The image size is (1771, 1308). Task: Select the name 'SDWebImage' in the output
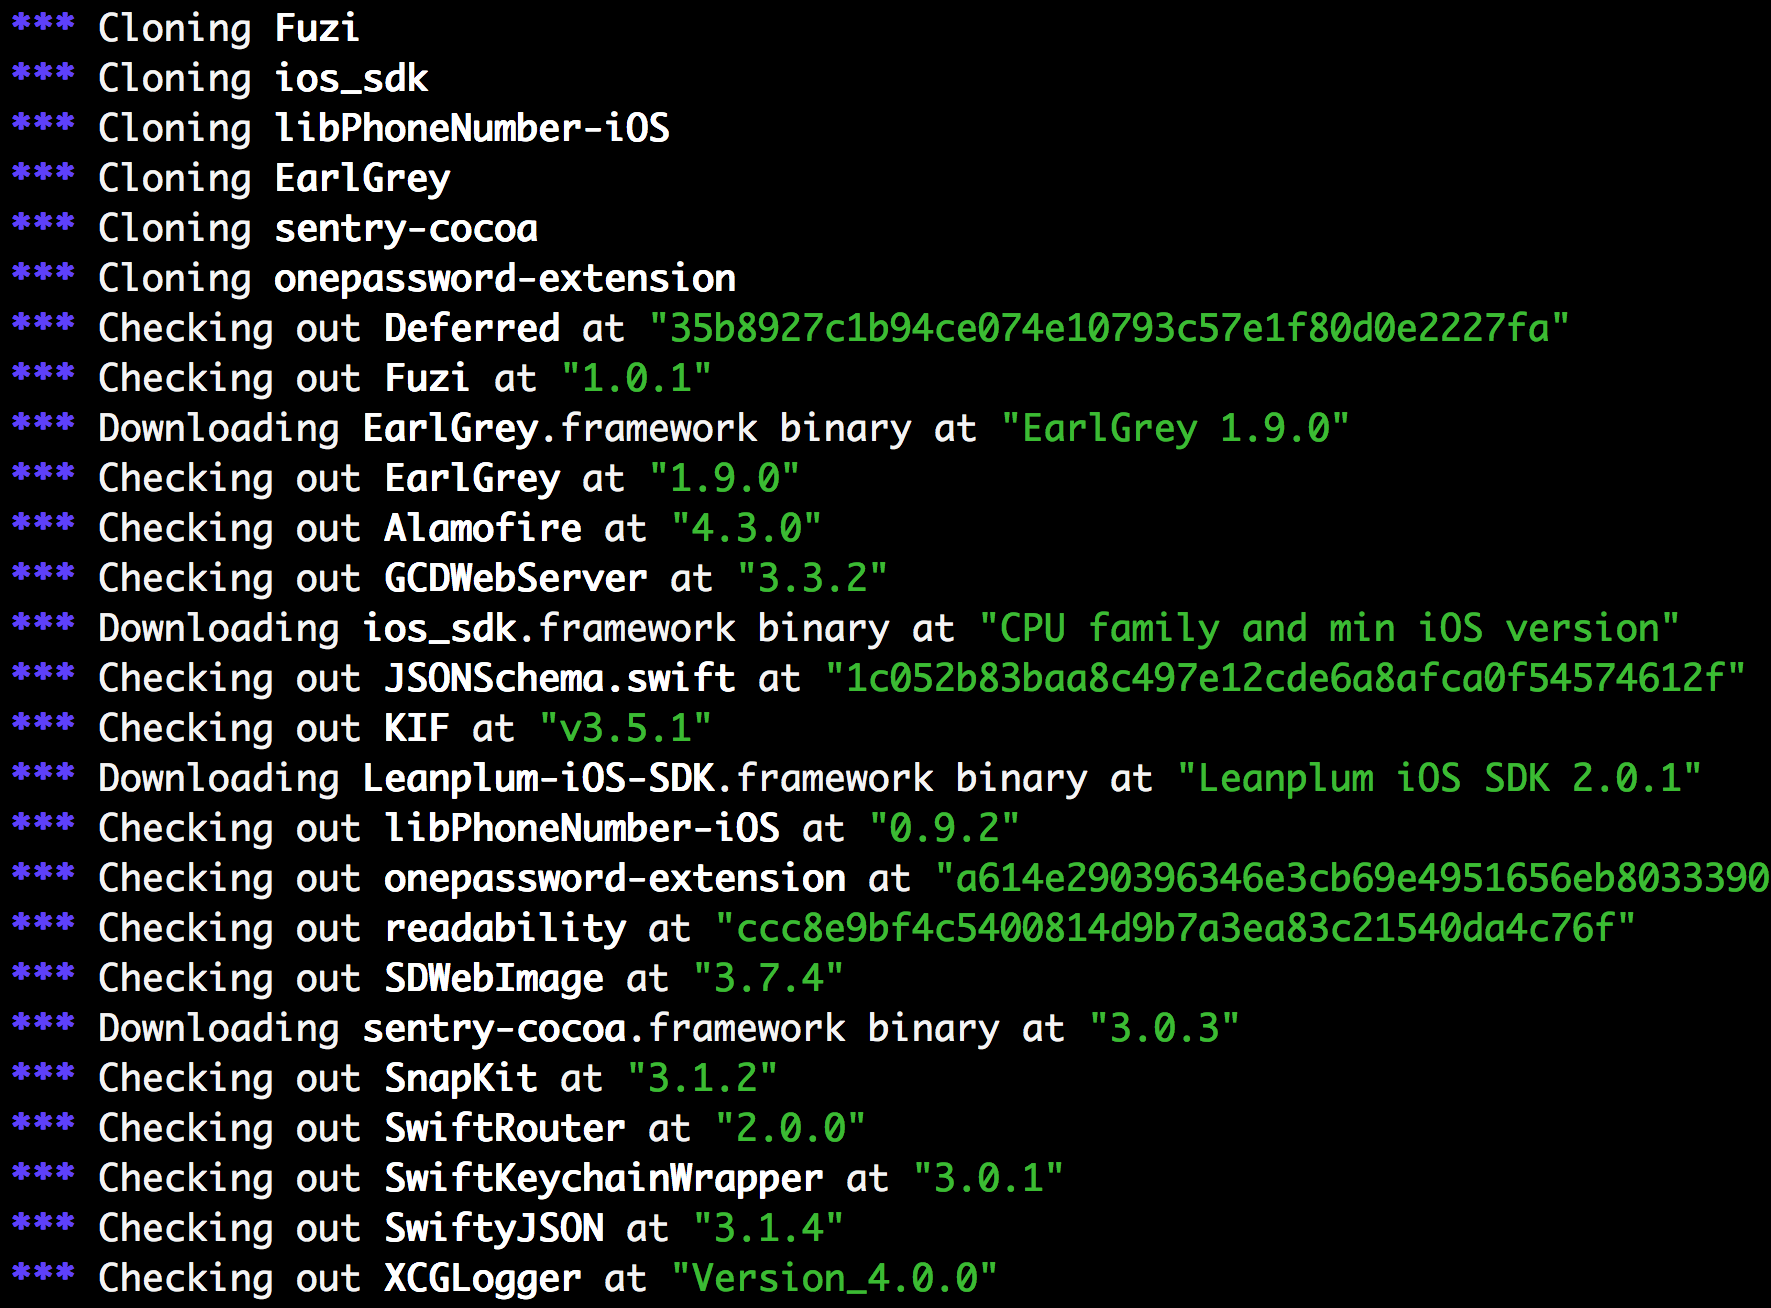coord(494,978)
